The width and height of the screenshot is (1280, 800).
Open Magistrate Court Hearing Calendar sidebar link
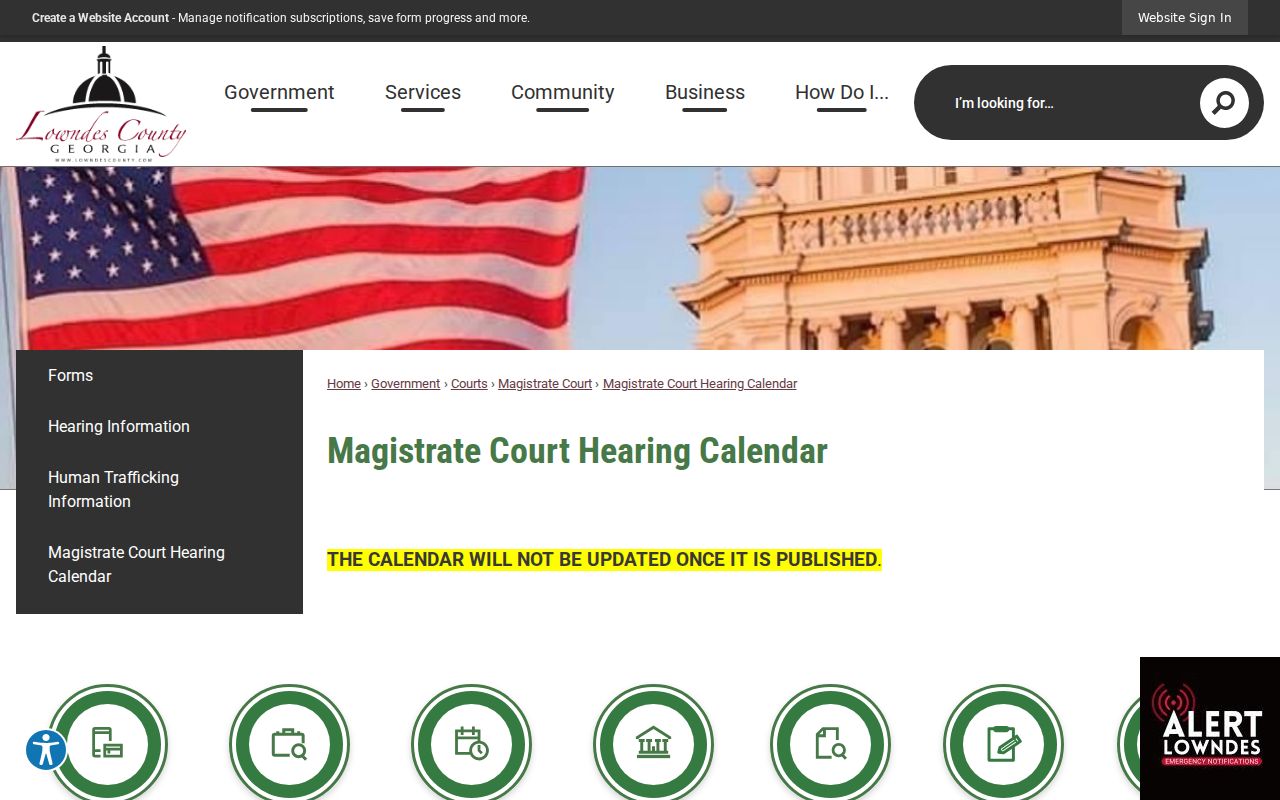(159, 564)
